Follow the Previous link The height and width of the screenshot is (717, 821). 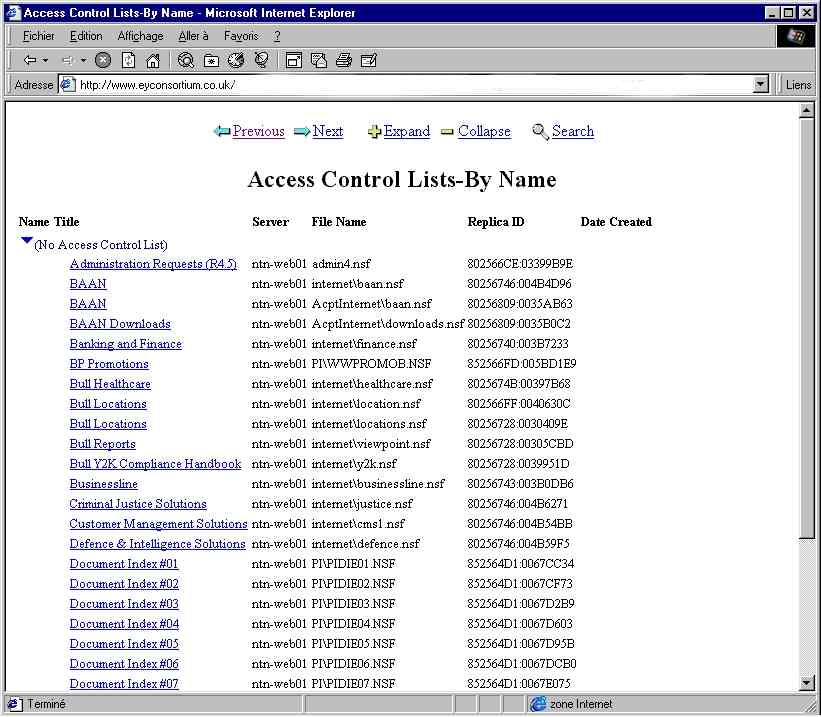259,131
